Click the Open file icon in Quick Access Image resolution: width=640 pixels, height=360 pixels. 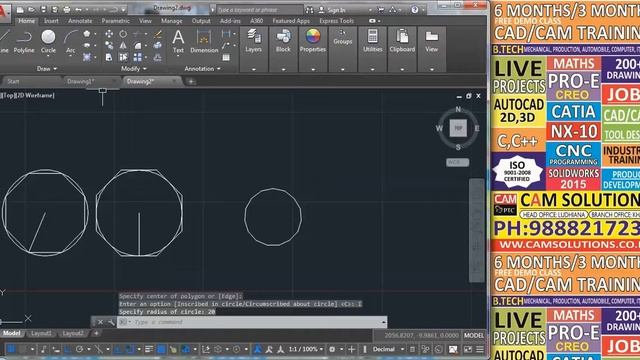[x=31, y=9]
